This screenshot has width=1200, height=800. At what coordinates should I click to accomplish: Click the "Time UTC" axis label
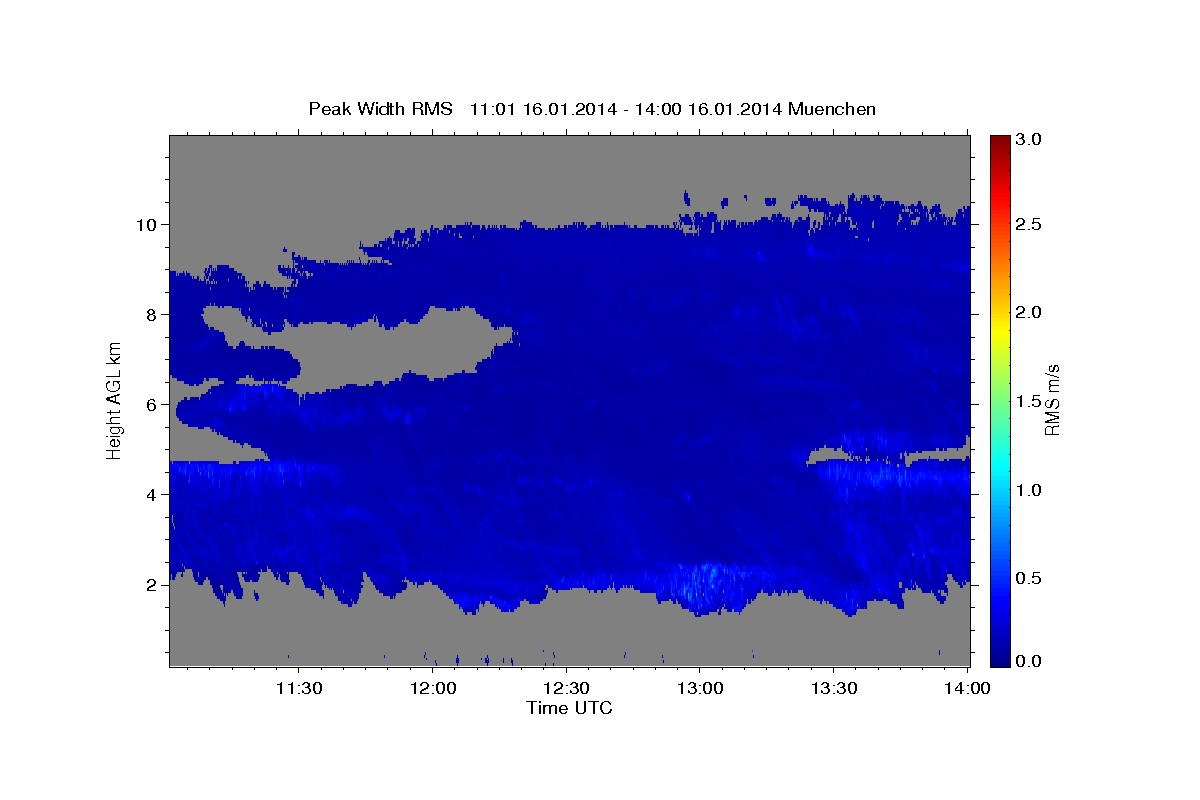[569, 708]
